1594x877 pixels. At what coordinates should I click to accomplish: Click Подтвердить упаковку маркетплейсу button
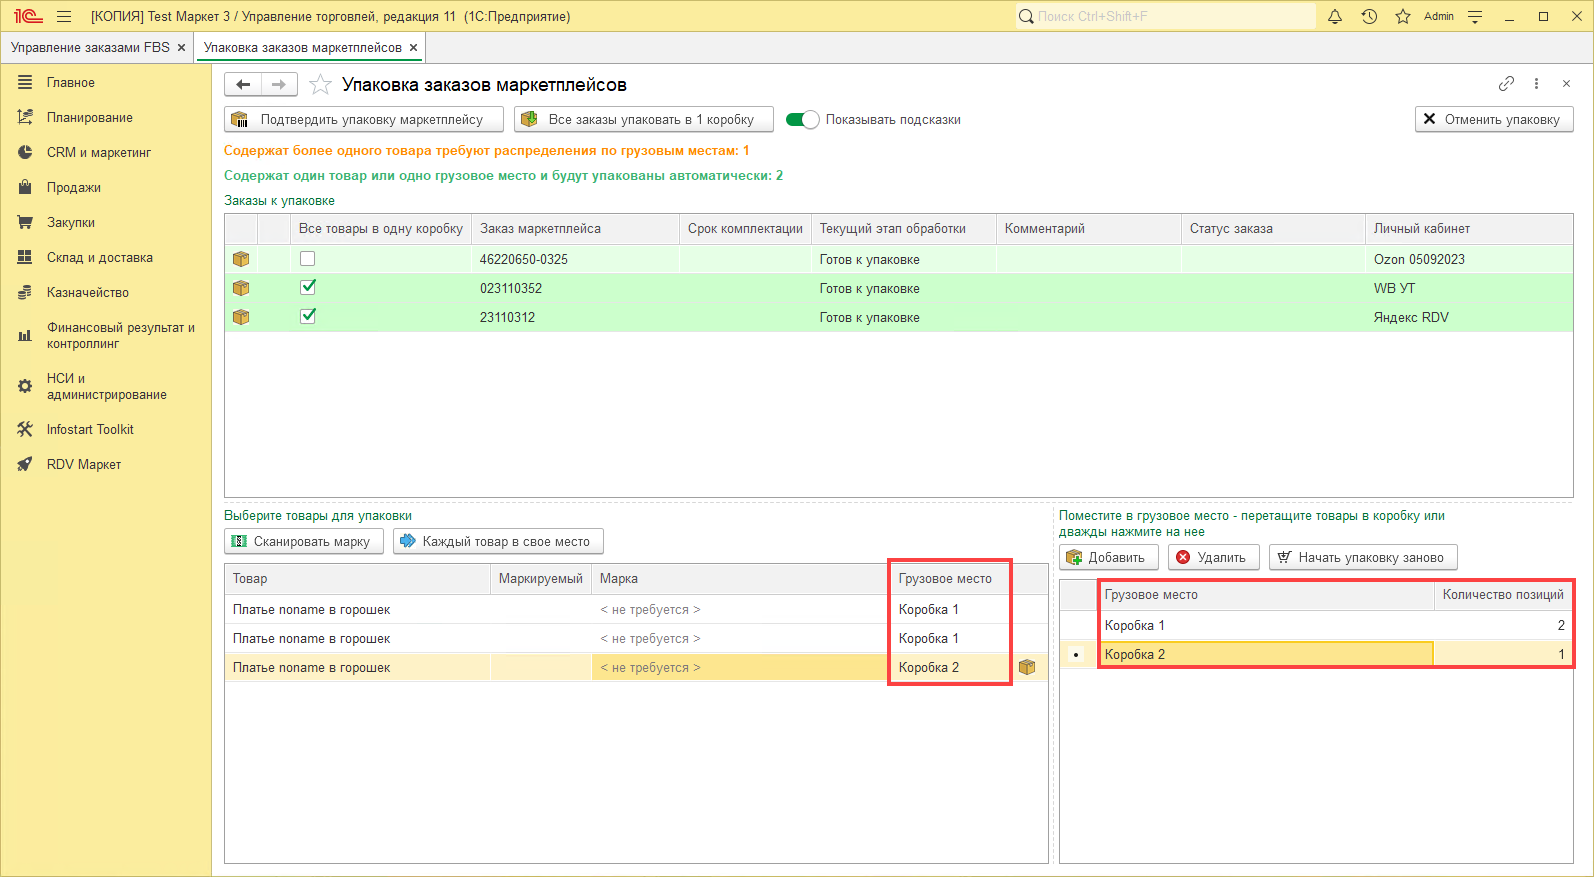click(364, 120)
